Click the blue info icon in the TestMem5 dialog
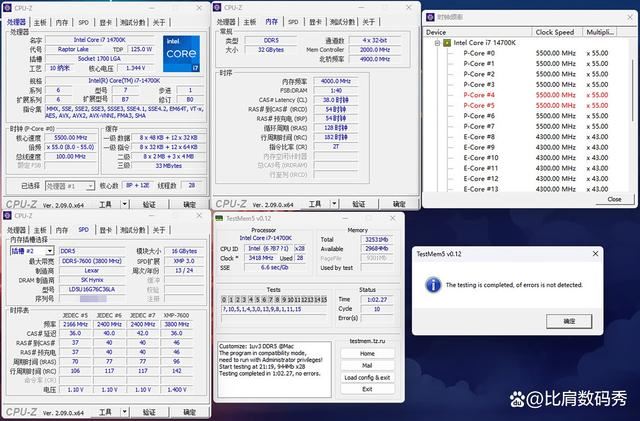 [433, 284]
